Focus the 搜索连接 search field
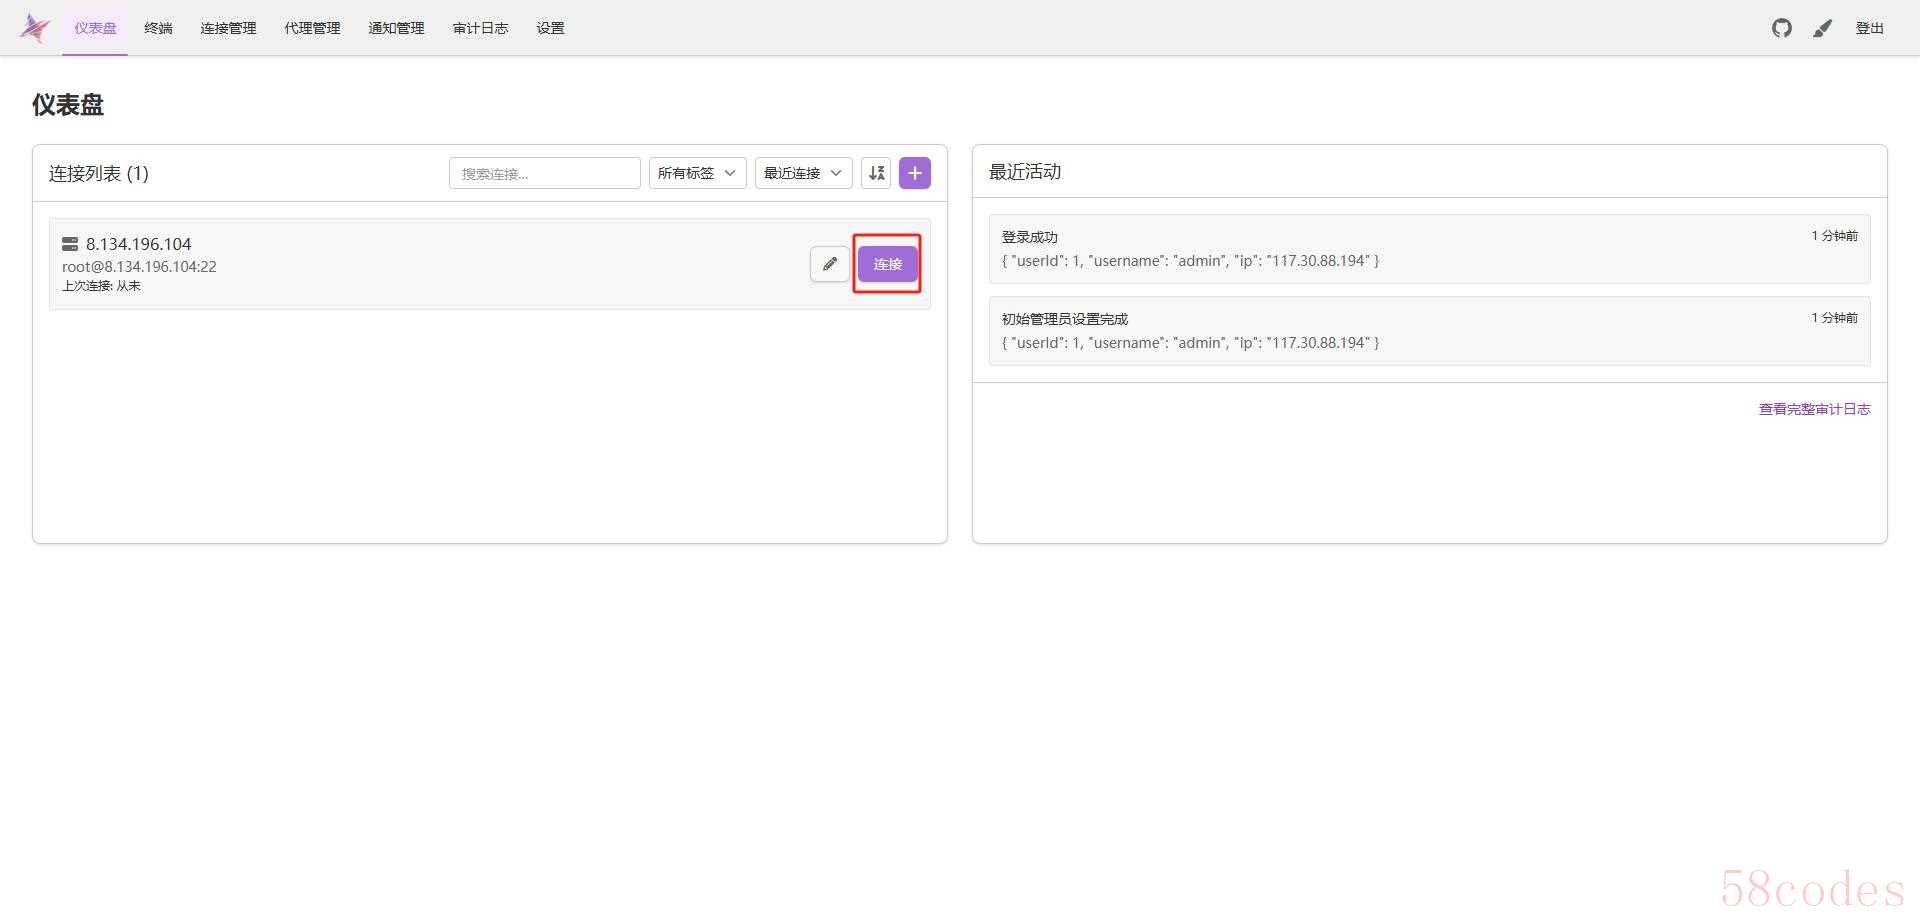 coord(545,173)
